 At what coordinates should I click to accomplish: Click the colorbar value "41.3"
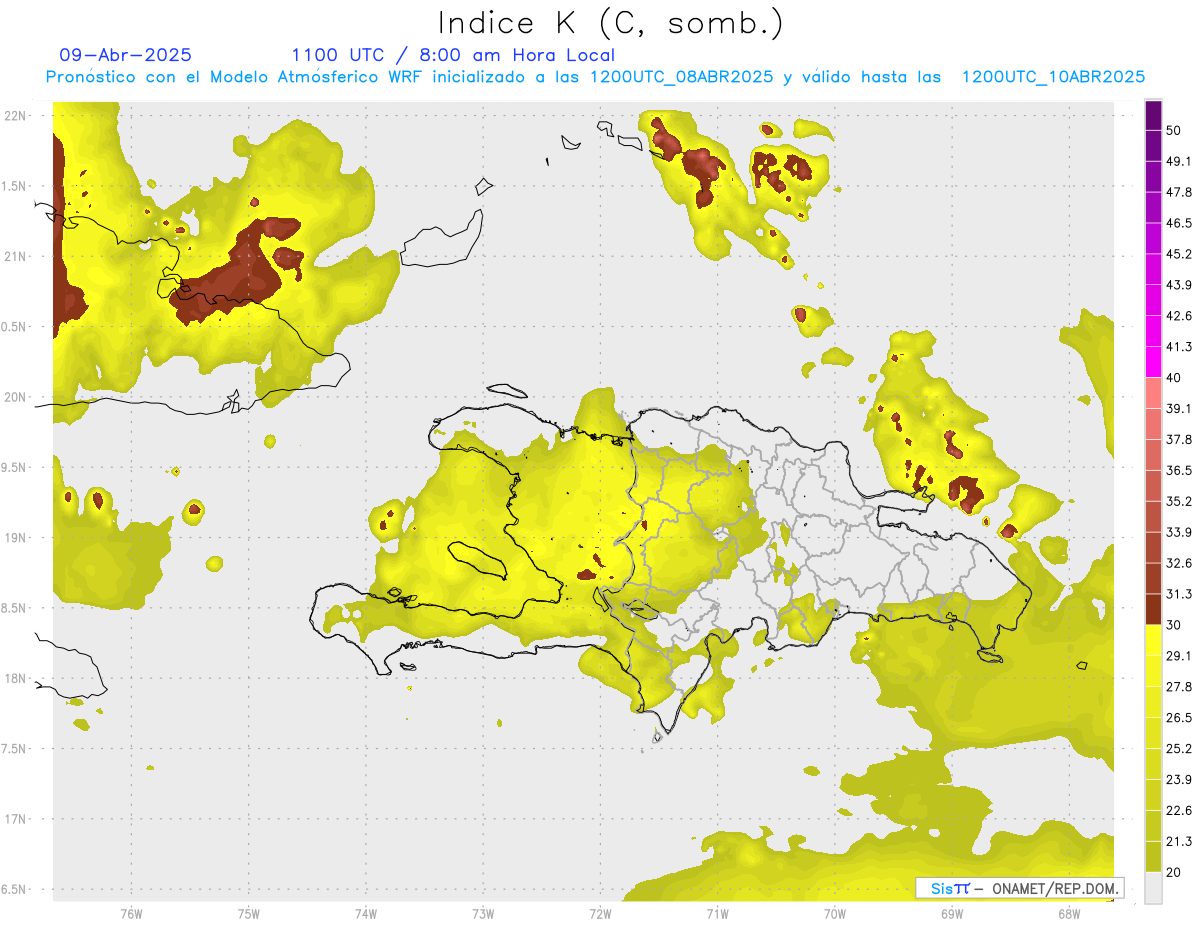click(x=1179, y=347)
